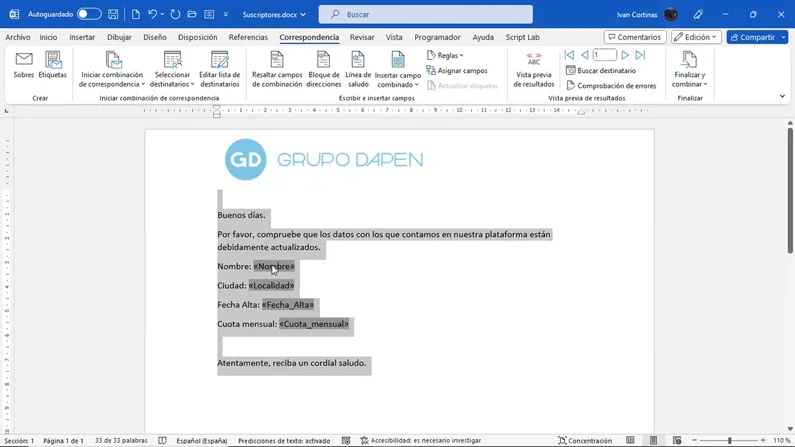Click the record number input box

click(604, 55)
